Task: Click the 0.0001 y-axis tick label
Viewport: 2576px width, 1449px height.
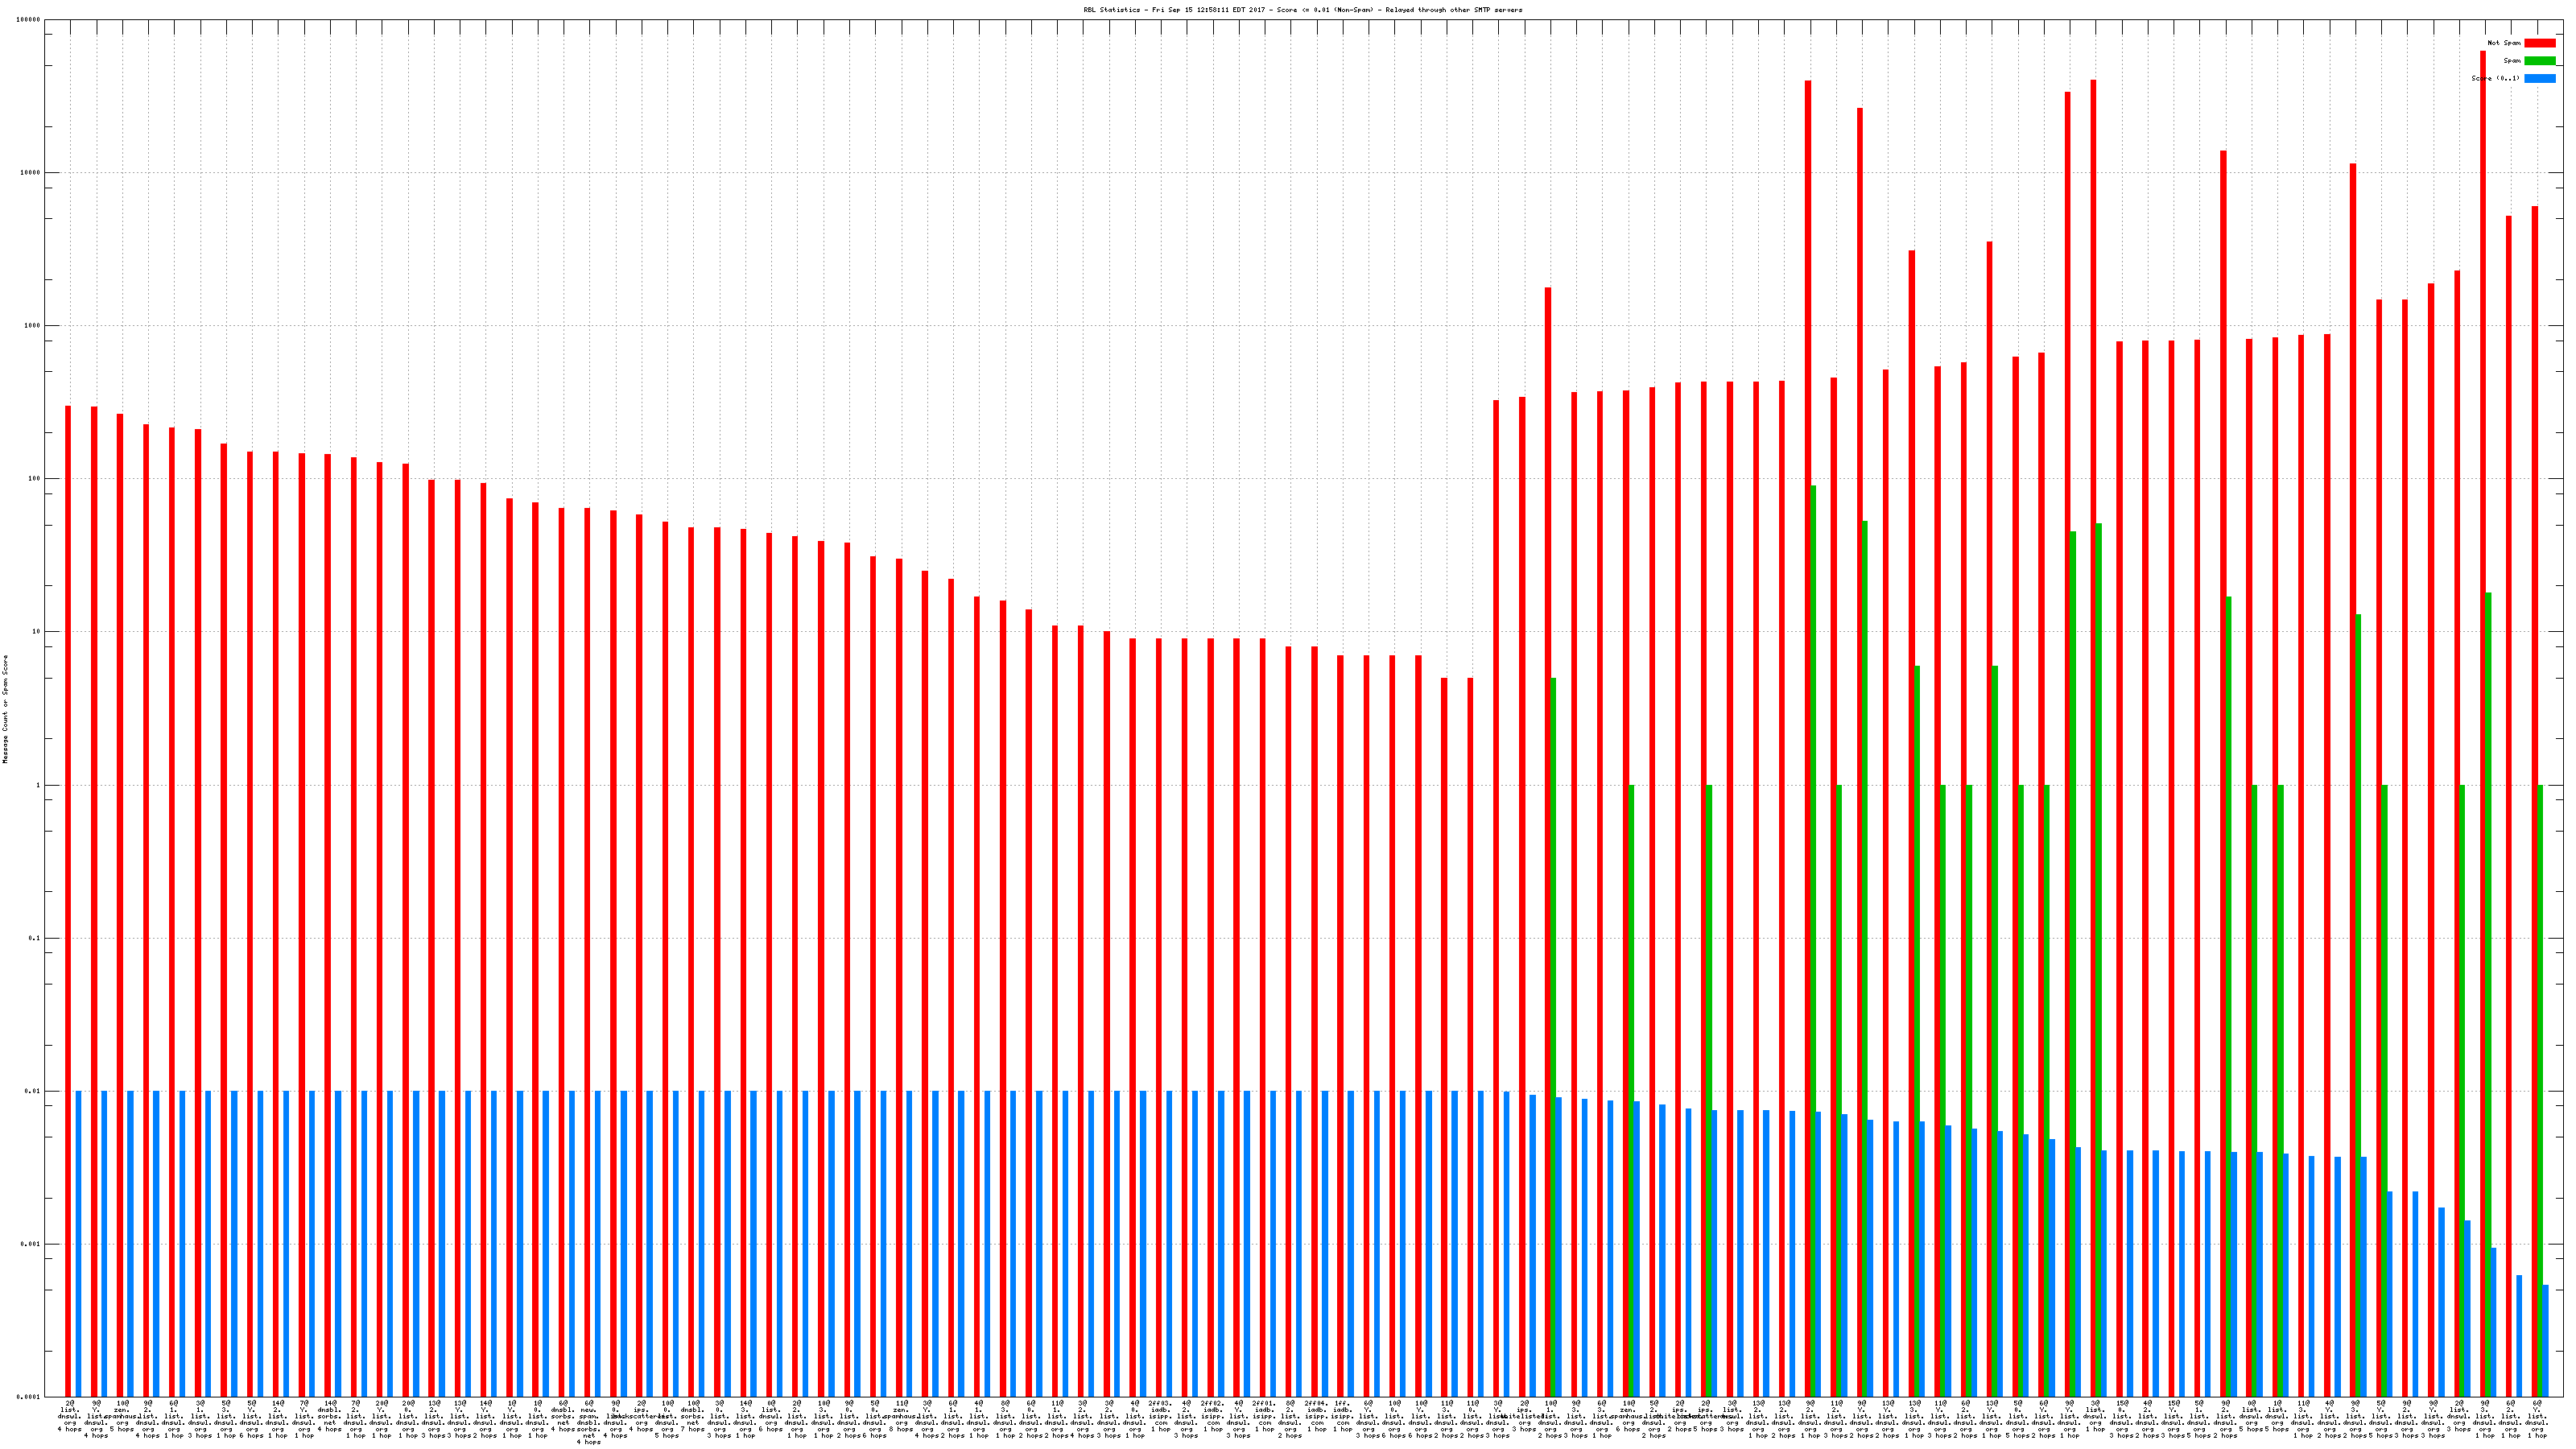Action: (29, 1397)
